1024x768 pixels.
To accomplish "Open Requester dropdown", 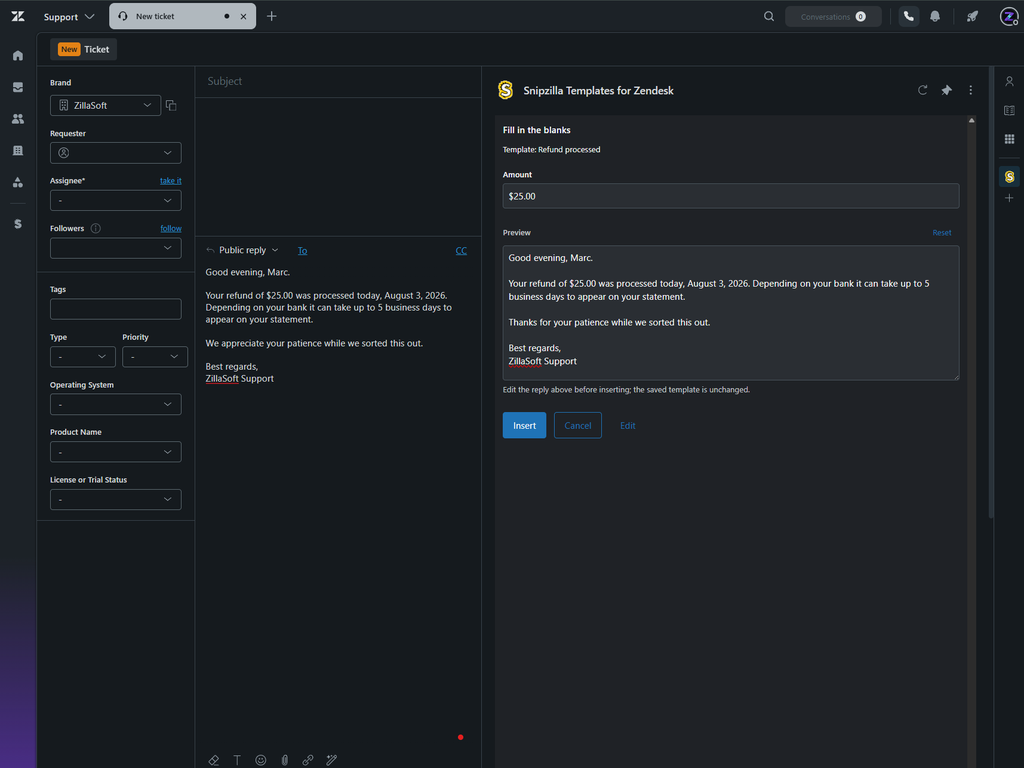I will tap(116, 153).
